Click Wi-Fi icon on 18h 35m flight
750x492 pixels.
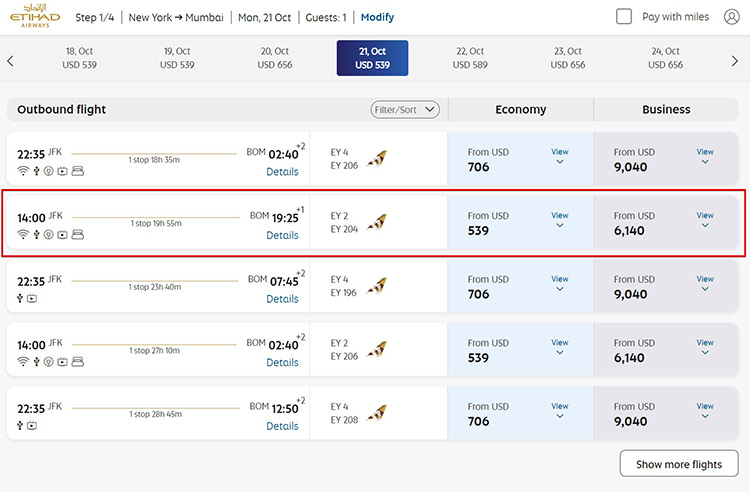(22, 171)
